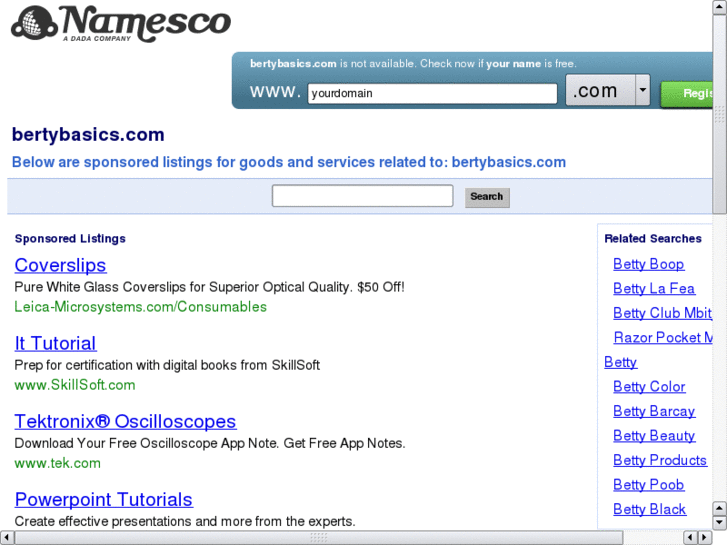Select Betty Barcay related search
Screen dimensions: 727x545
[x=654, y=411]
